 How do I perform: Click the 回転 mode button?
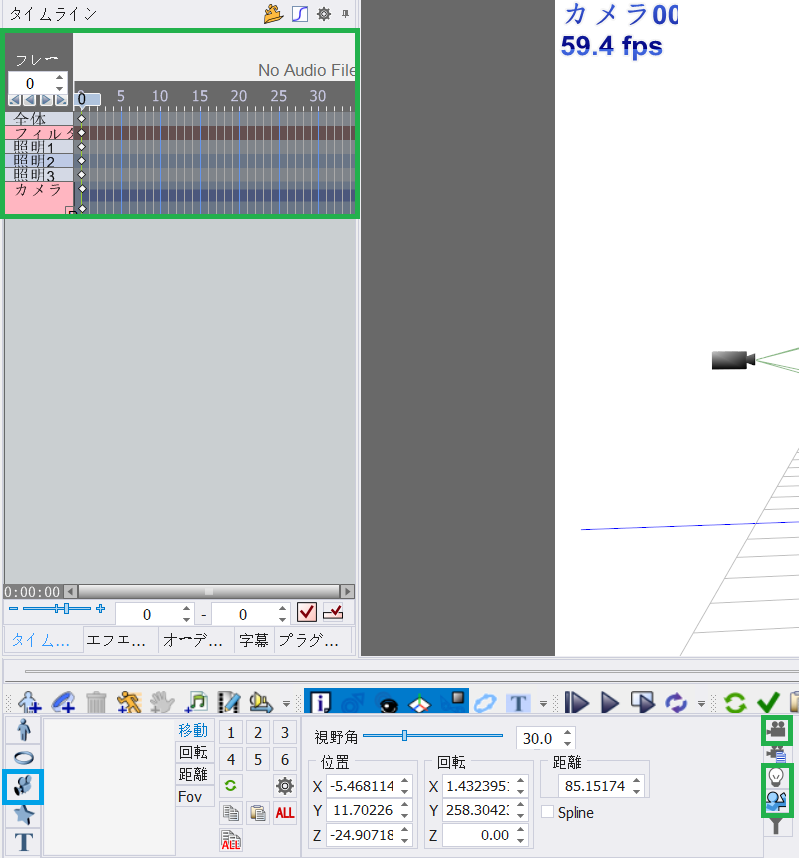point(194,752)
